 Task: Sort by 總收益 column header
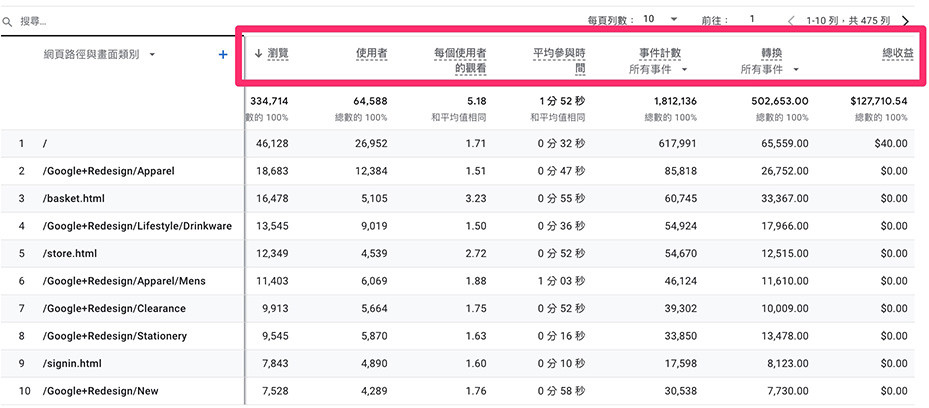click(898, 53)
